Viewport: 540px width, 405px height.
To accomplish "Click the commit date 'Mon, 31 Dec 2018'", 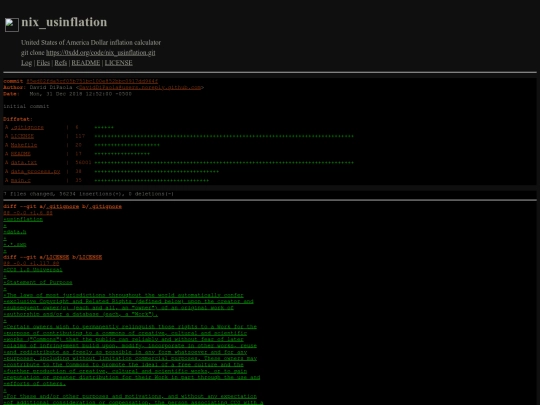I will click(x=56, y=94).
